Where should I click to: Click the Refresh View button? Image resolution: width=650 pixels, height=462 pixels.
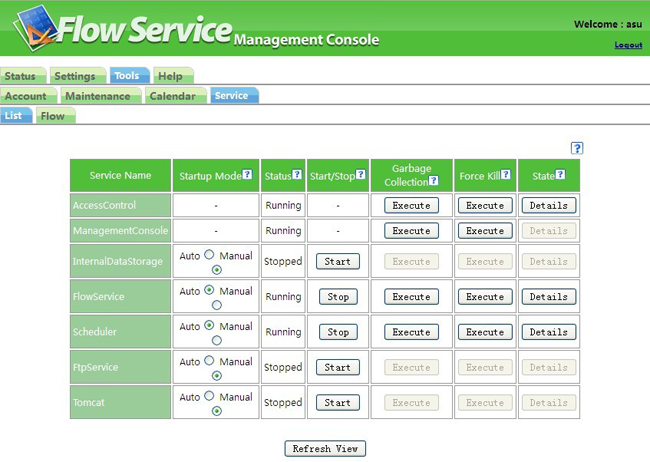tap(325, 448)
